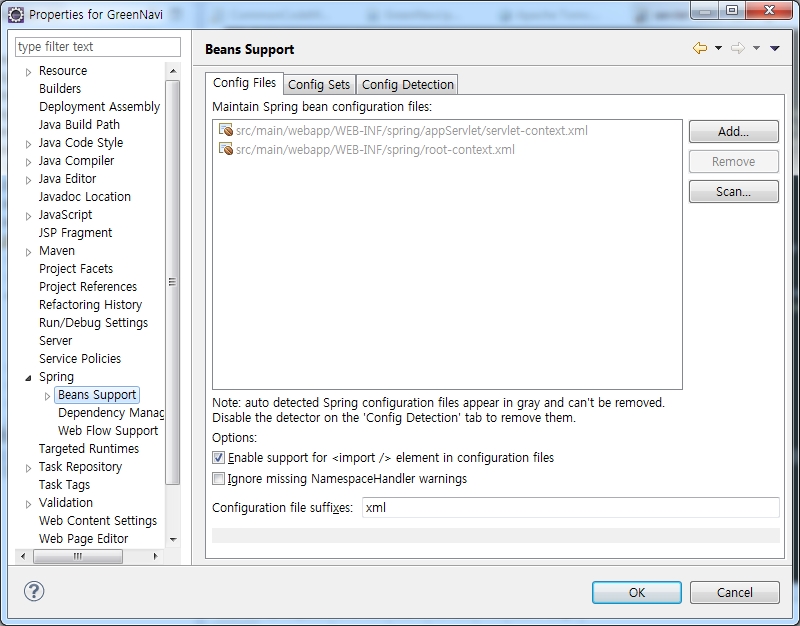Toggle Enable support for import element checkbox

(x=219, y=458)
